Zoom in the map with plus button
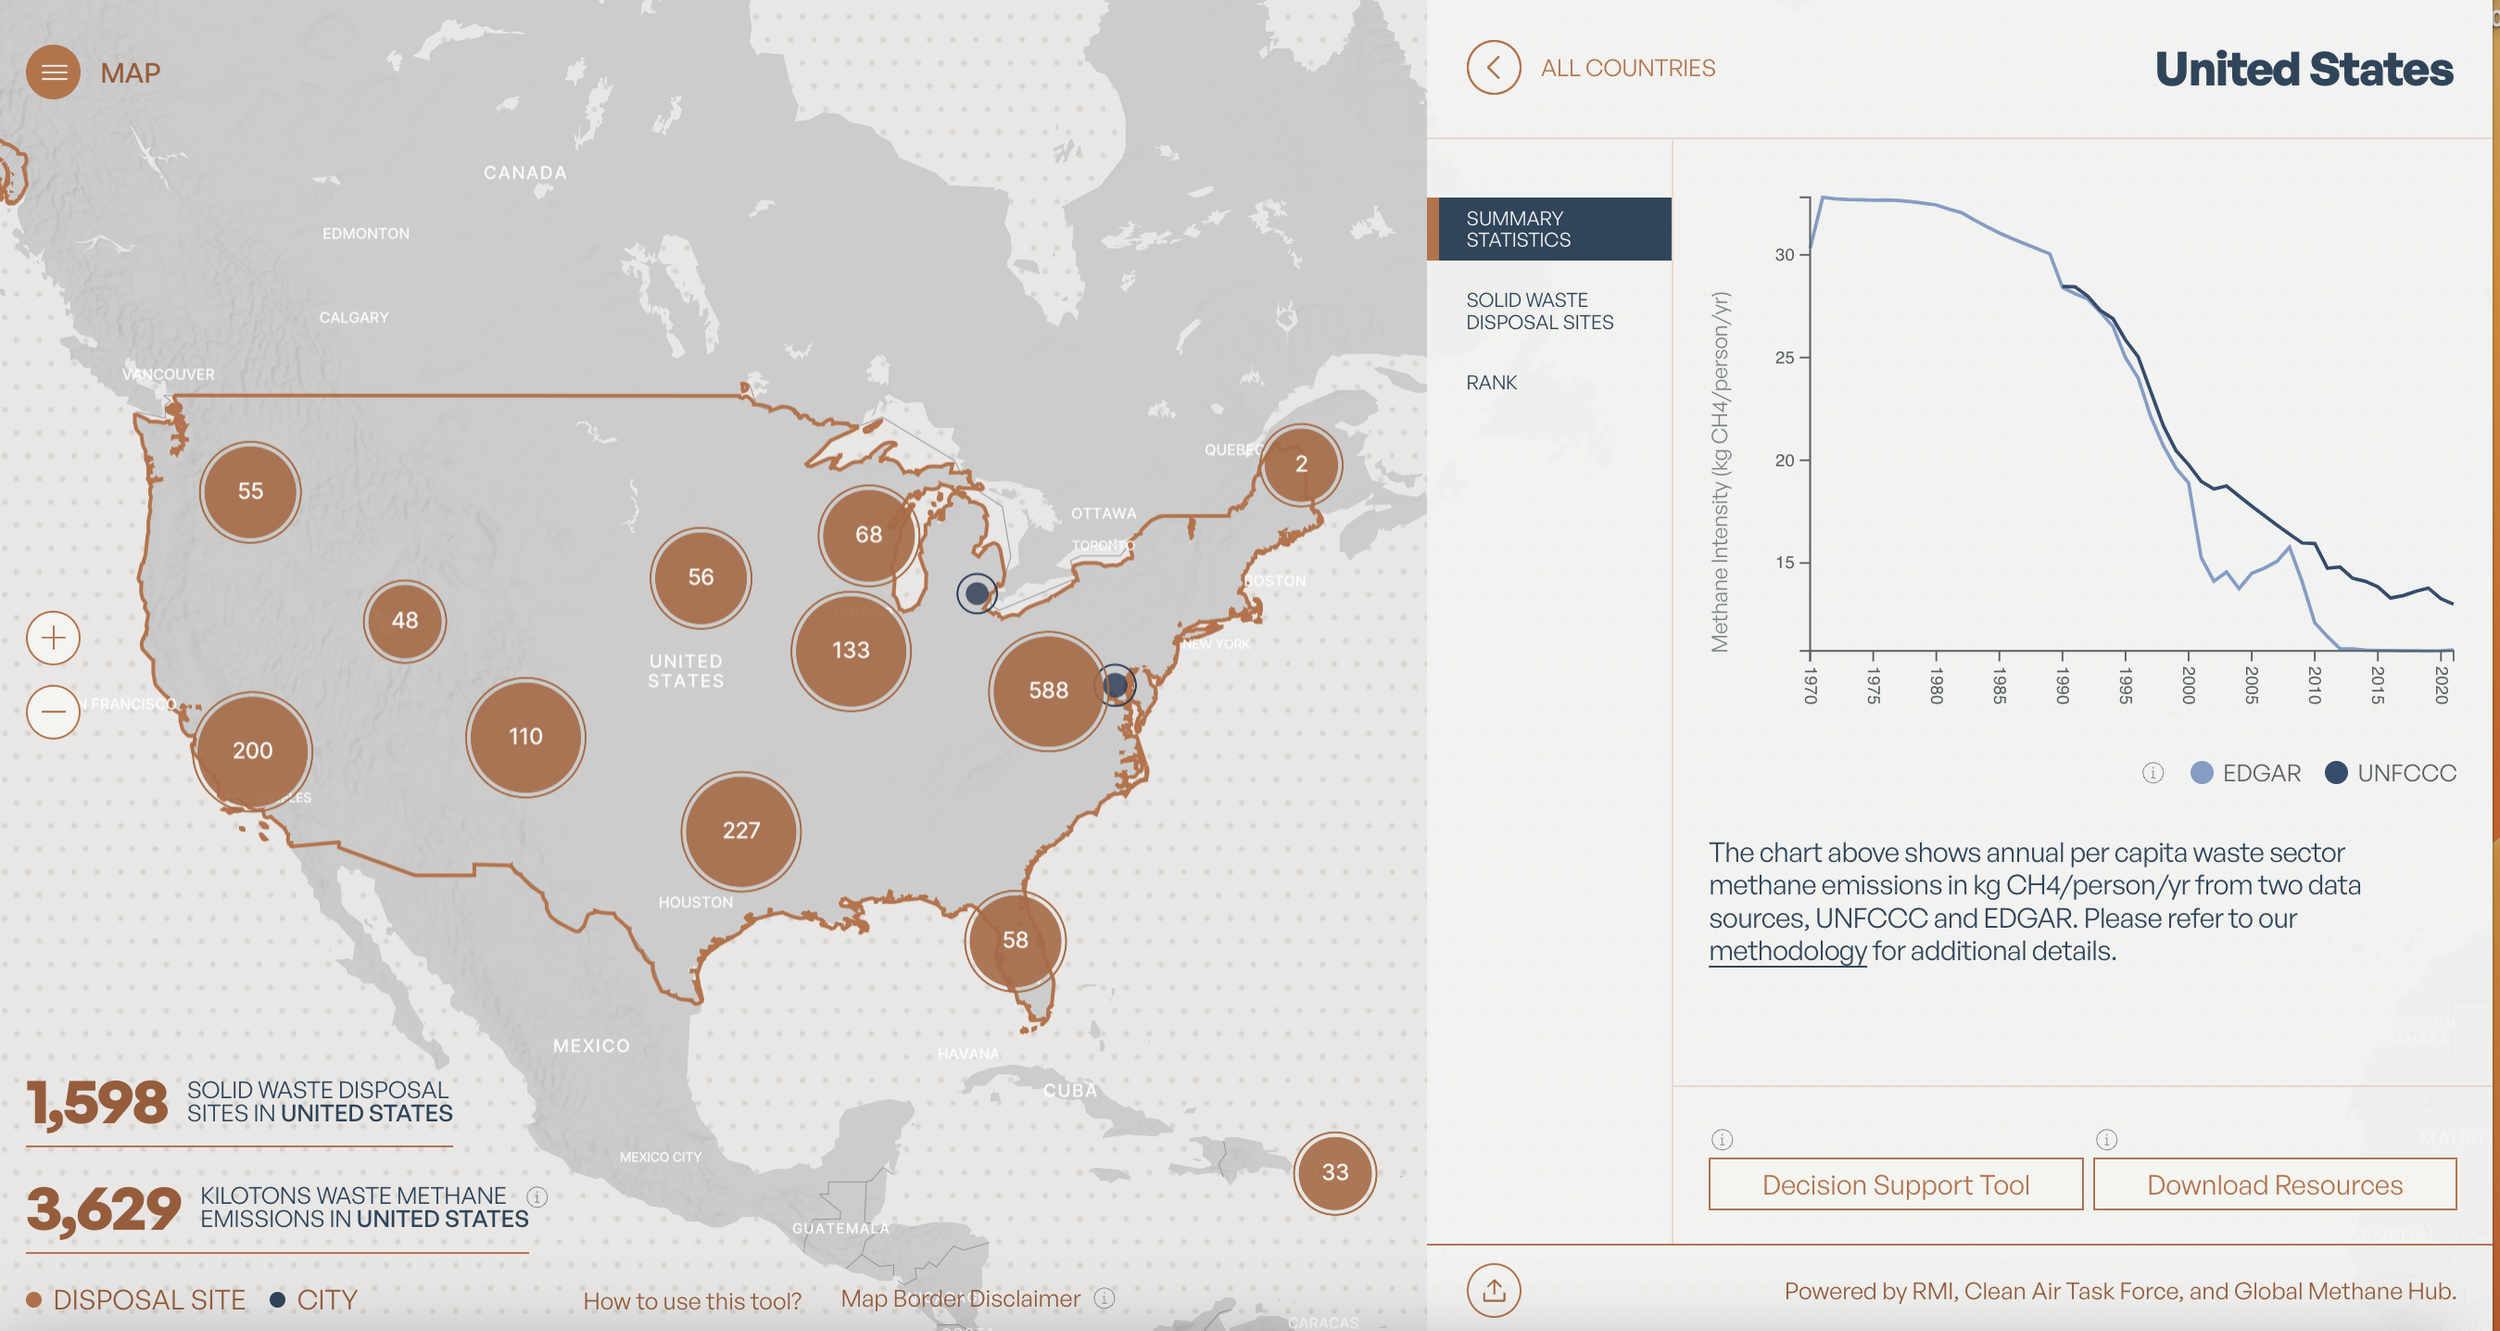 coord(53,638)
